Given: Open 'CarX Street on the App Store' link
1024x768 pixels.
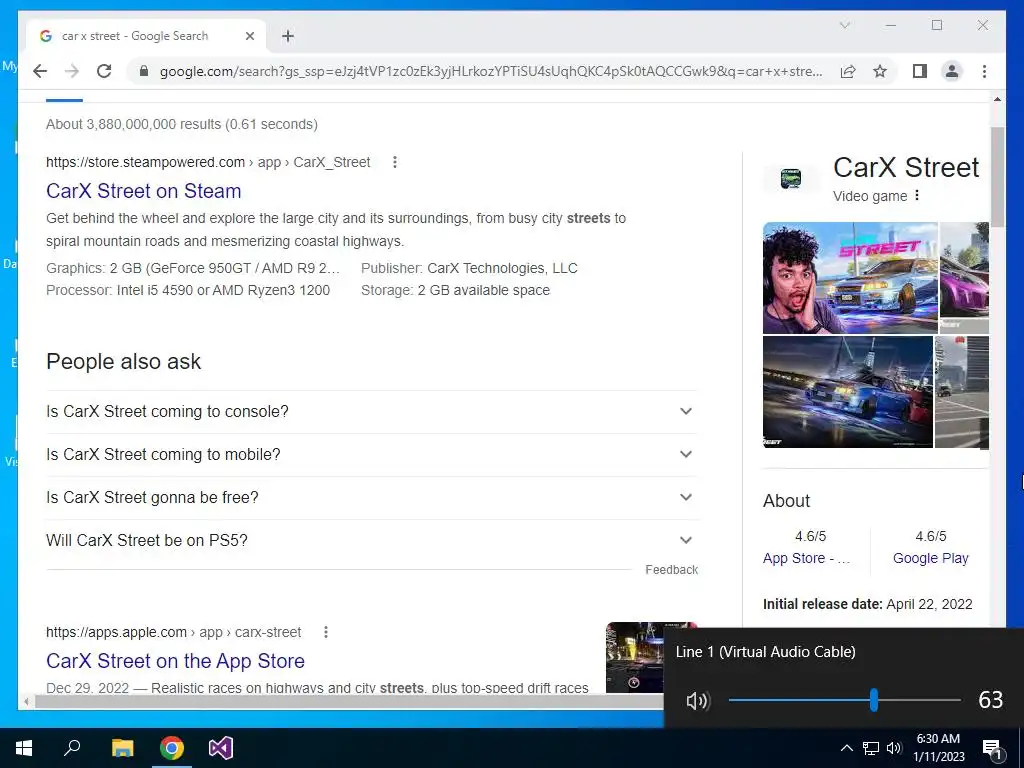Looking at the screenshot, I should [176, 661].
